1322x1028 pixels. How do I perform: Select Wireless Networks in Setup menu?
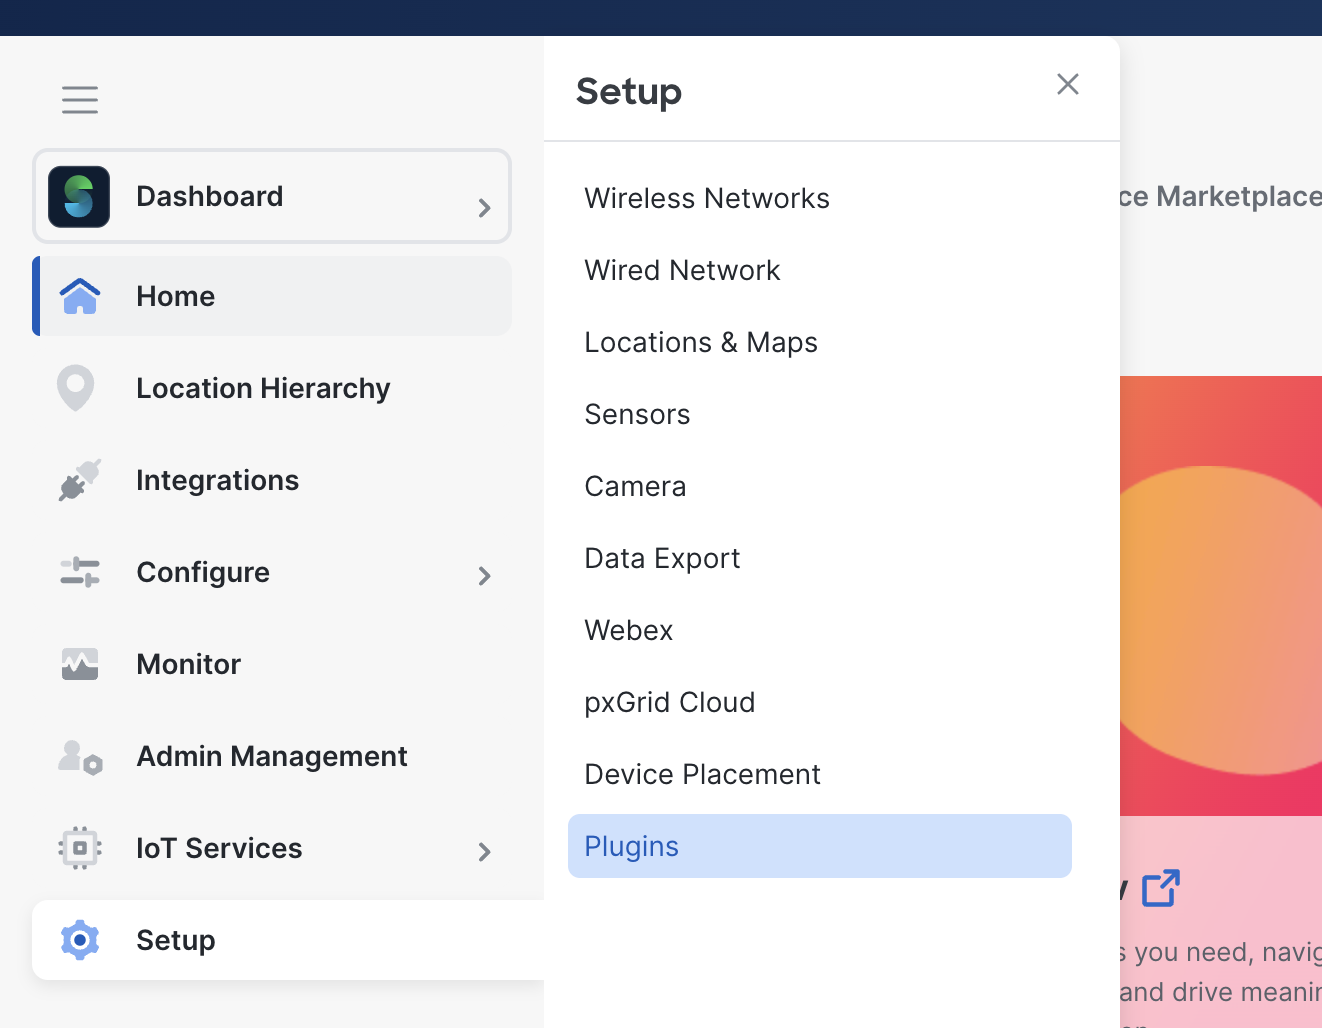tap(707, 198)
